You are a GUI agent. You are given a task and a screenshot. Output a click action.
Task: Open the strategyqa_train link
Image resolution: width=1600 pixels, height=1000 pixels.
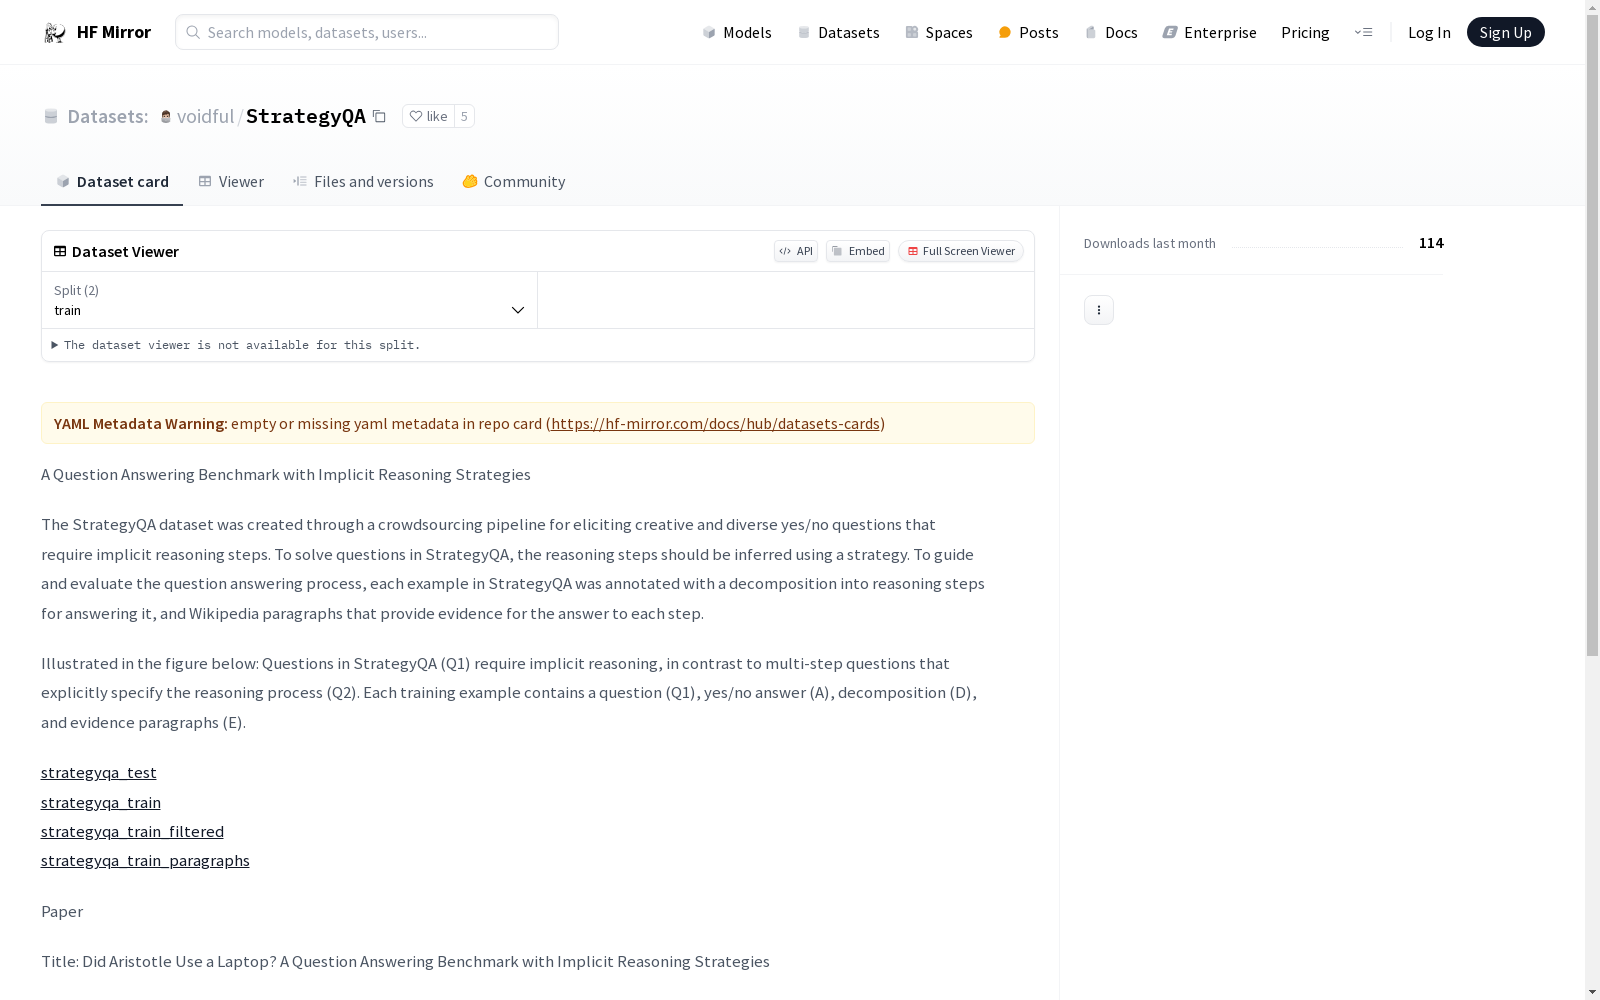point(101,802)
